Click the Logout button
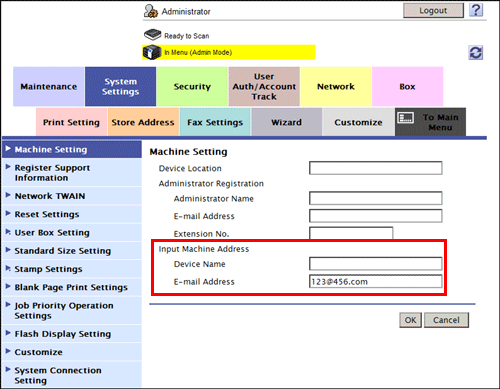This screenshot has height=389, width=500. 433,11
